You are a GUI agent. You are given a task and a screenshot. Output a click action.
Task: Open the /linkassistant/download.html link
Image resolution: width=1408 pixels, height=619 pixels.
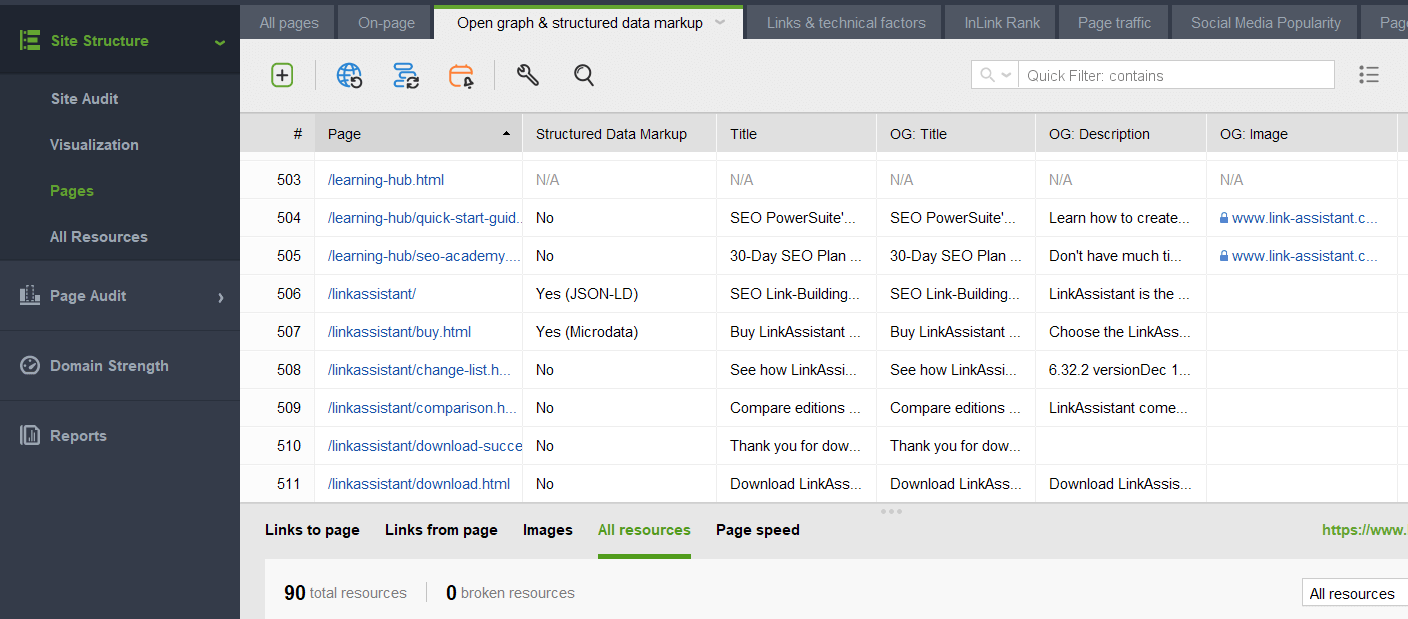coord(419,484)
